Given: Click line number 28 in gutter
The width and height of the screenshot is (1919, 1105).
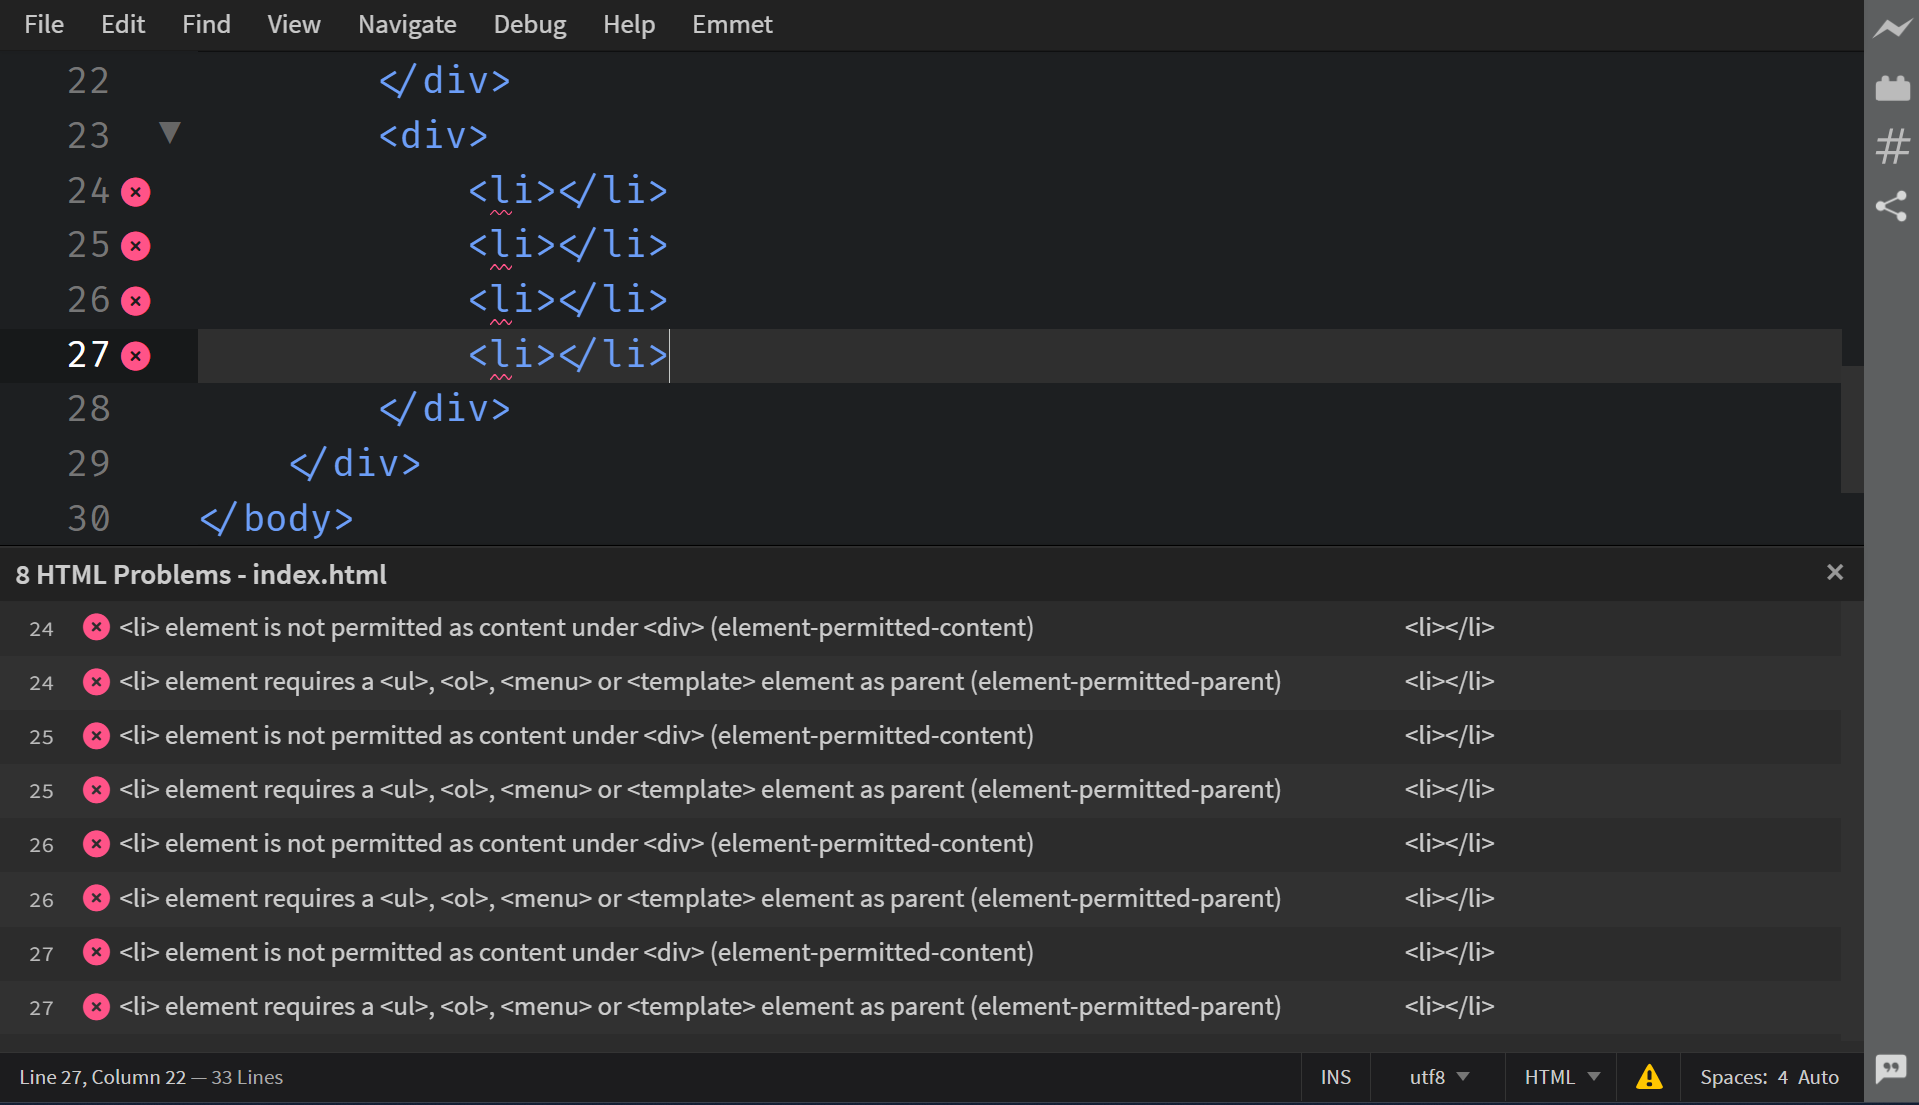Looking at the screenshot, I should pos(88,409).
